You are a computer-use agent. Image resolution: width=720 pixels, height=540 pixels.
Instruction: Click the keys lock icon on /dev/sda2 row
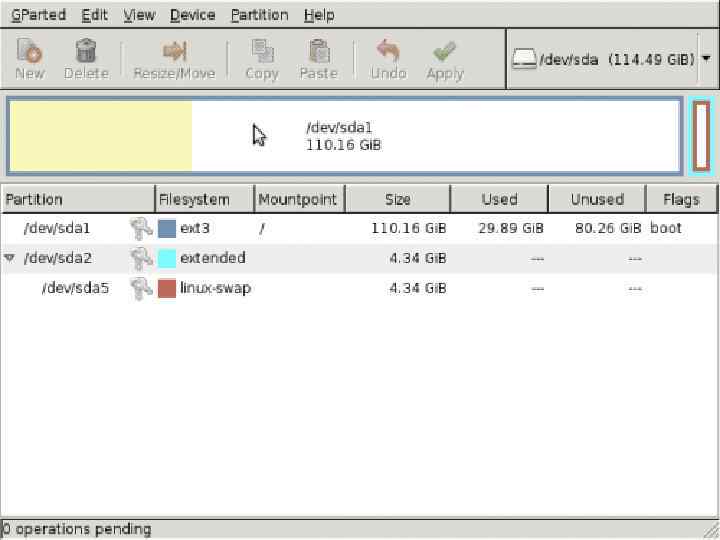pos(141,259)
